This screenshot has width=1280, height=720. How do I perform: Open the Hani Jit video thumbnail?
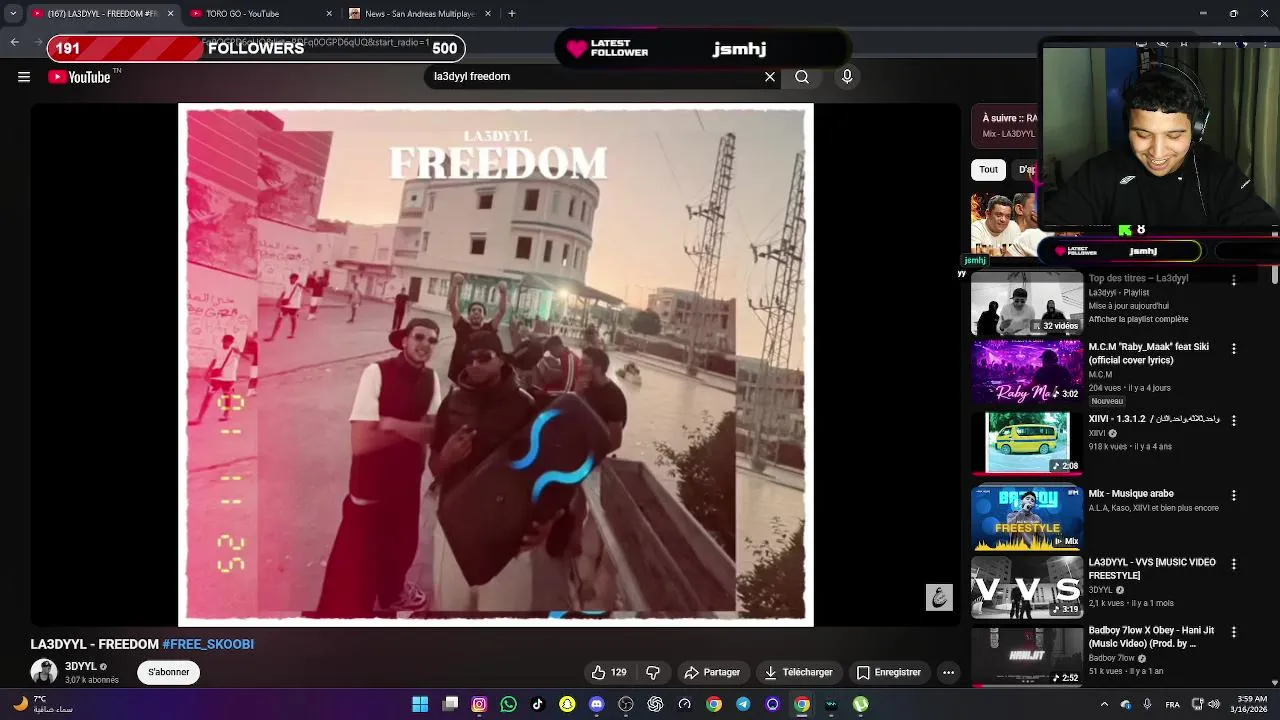1027,656
